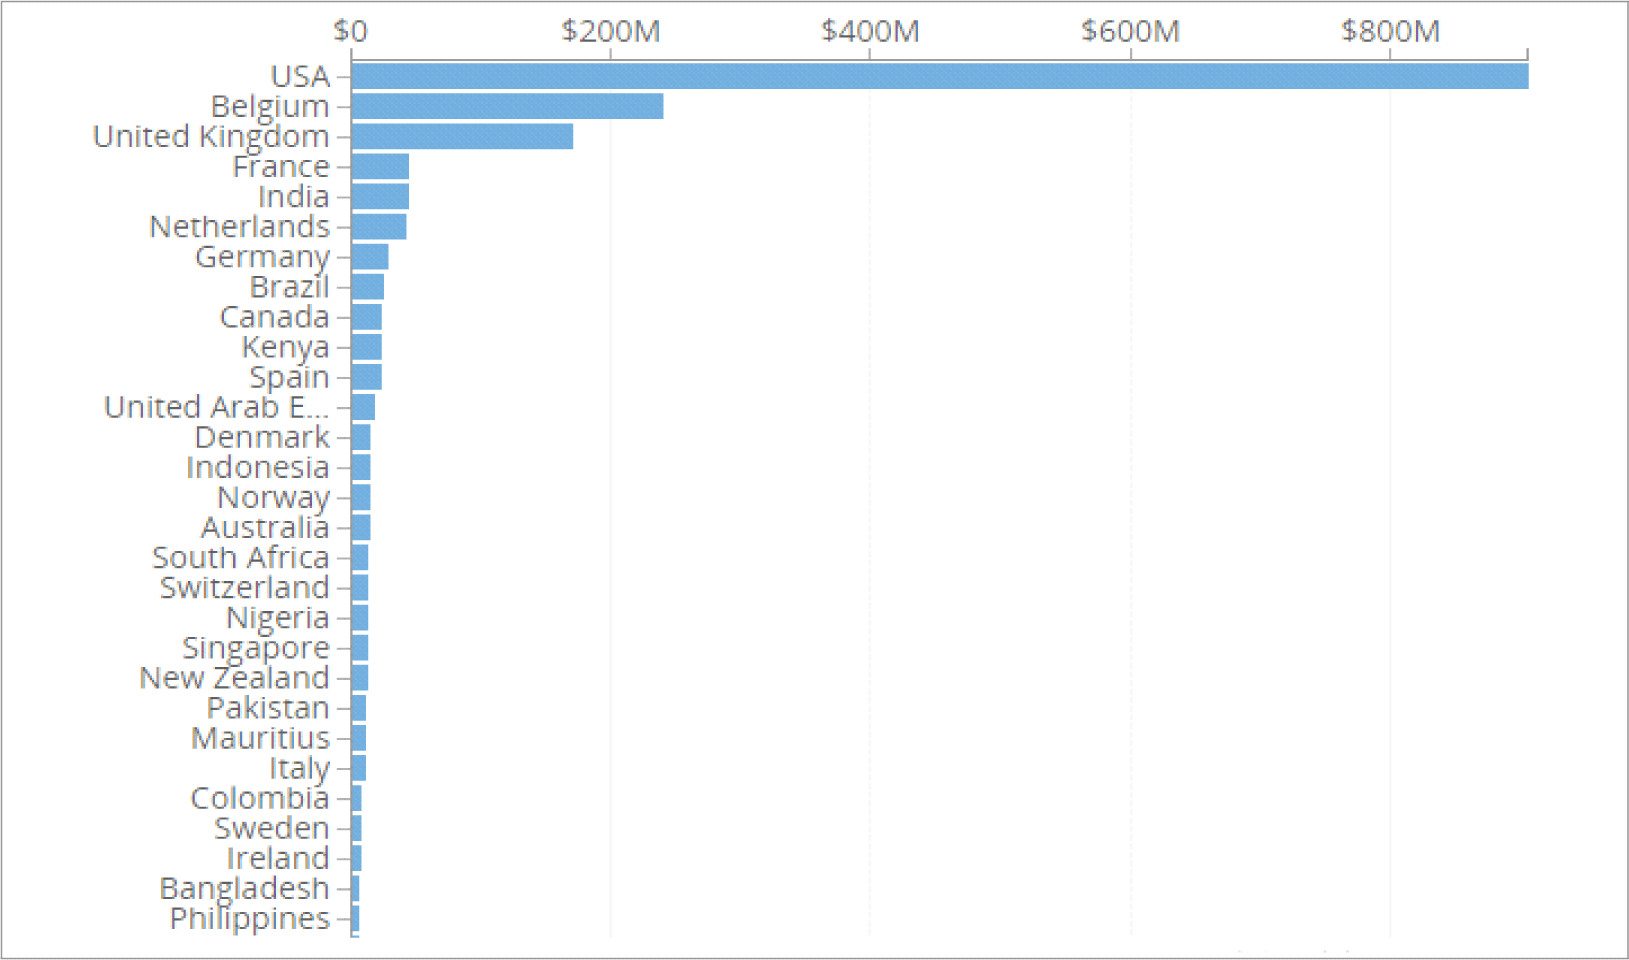Click the South Africa label
Screen dimensions: 1629x960
pyautogui.click(x=241, y=557)
